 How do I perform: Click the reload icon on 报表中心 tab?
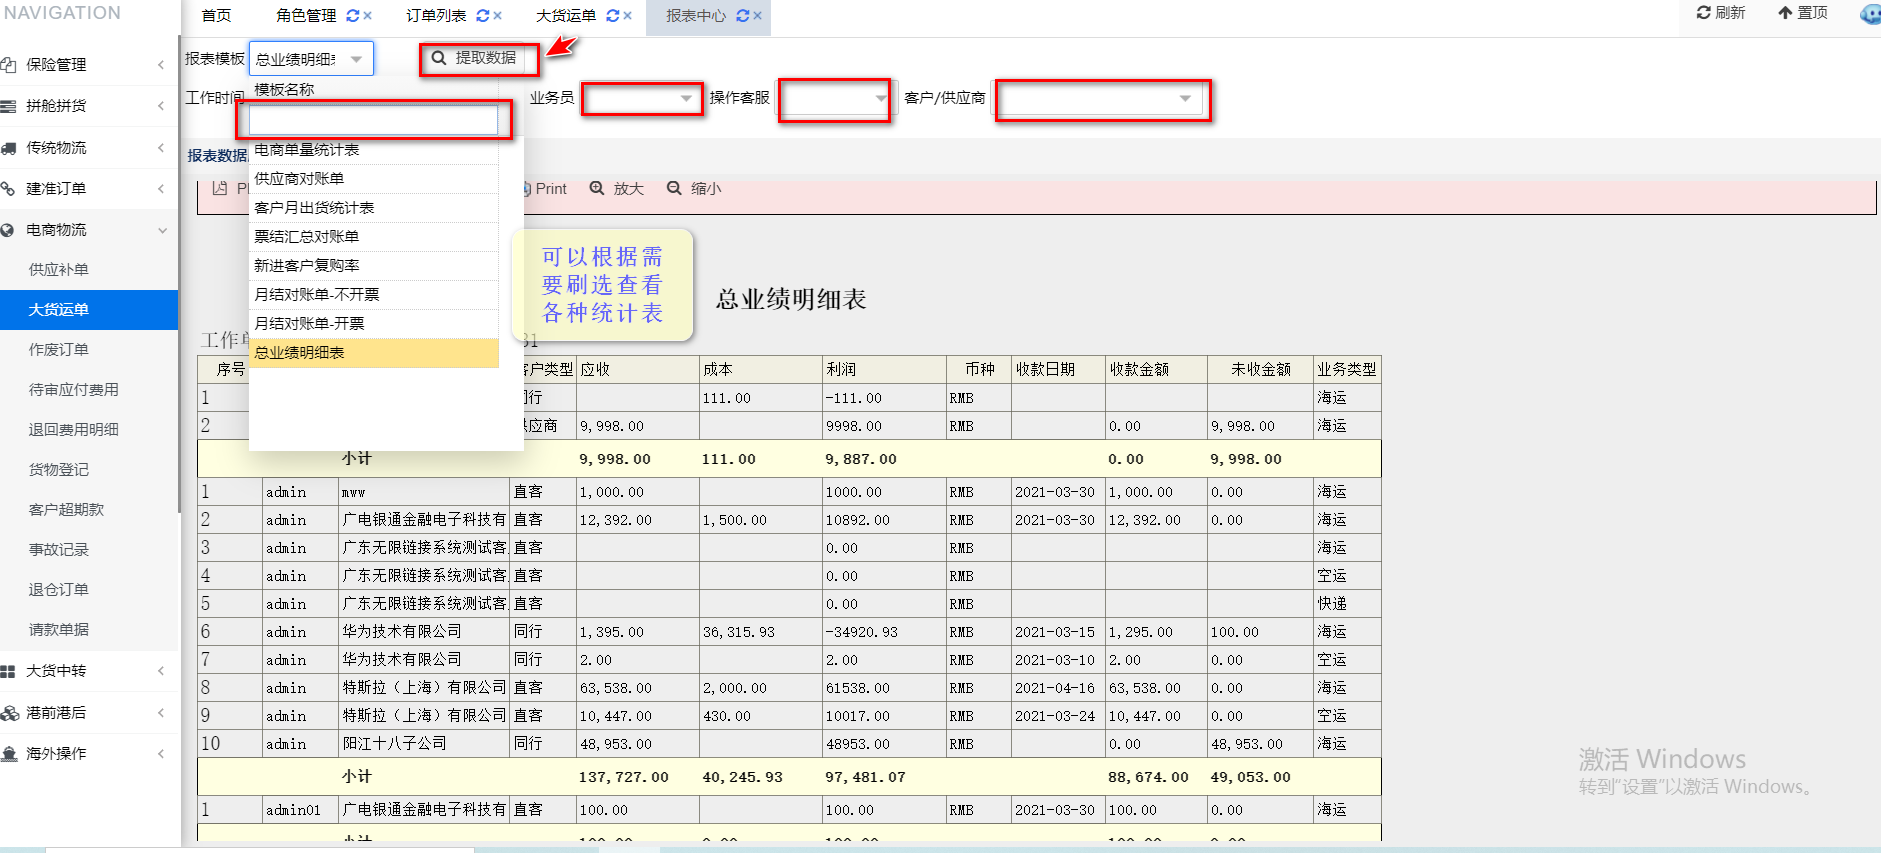(742, 16)
